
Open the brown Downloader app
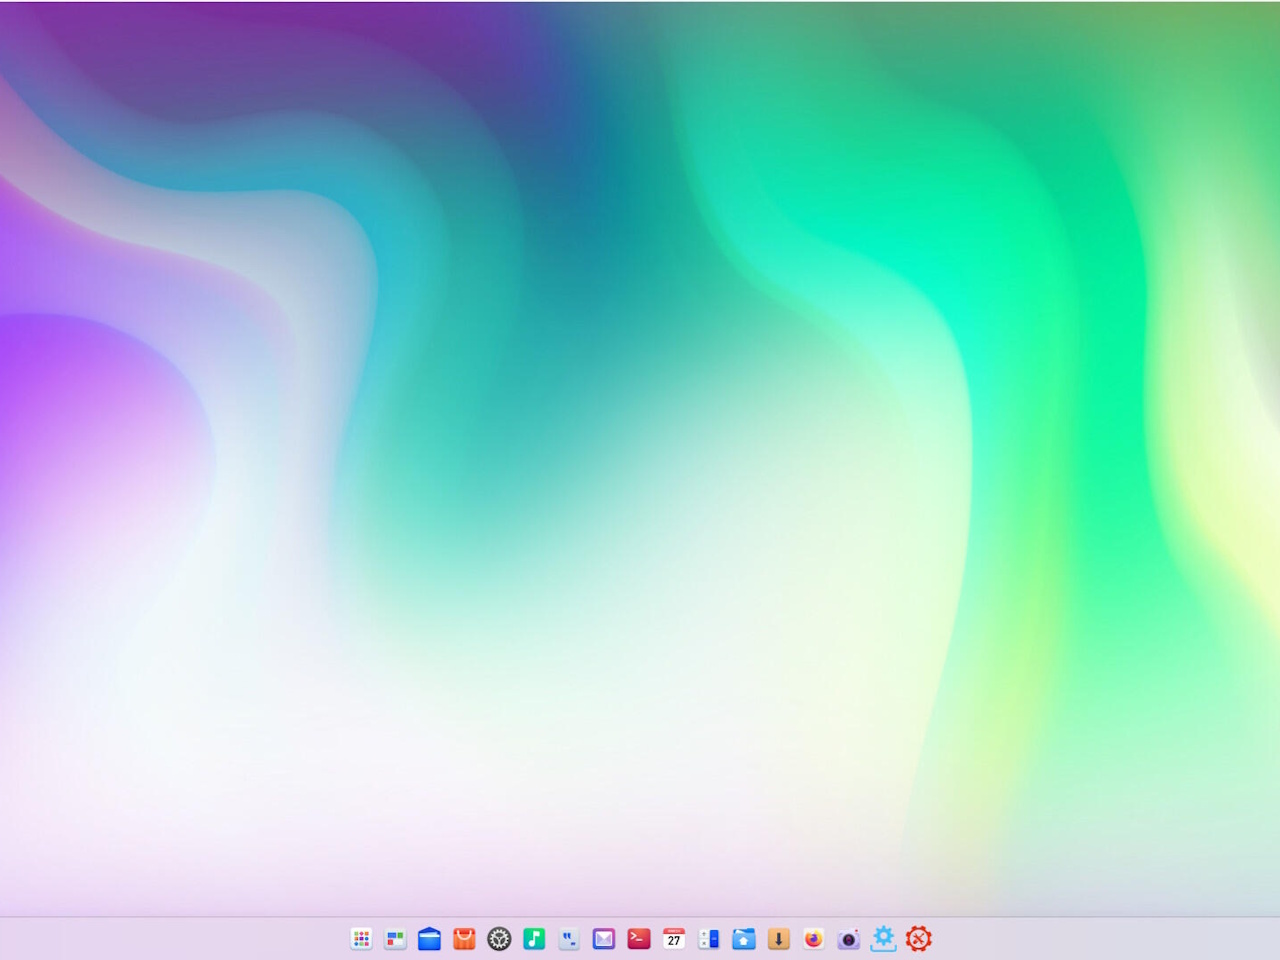point(779,939)
